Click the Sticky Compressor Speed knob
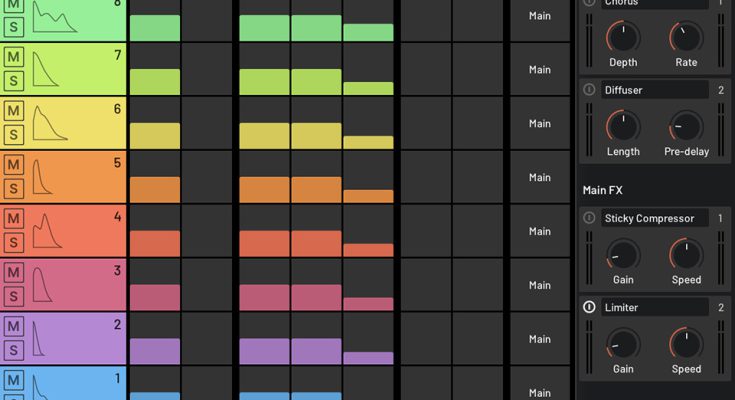The image size is (735, 400). (686, 254)
